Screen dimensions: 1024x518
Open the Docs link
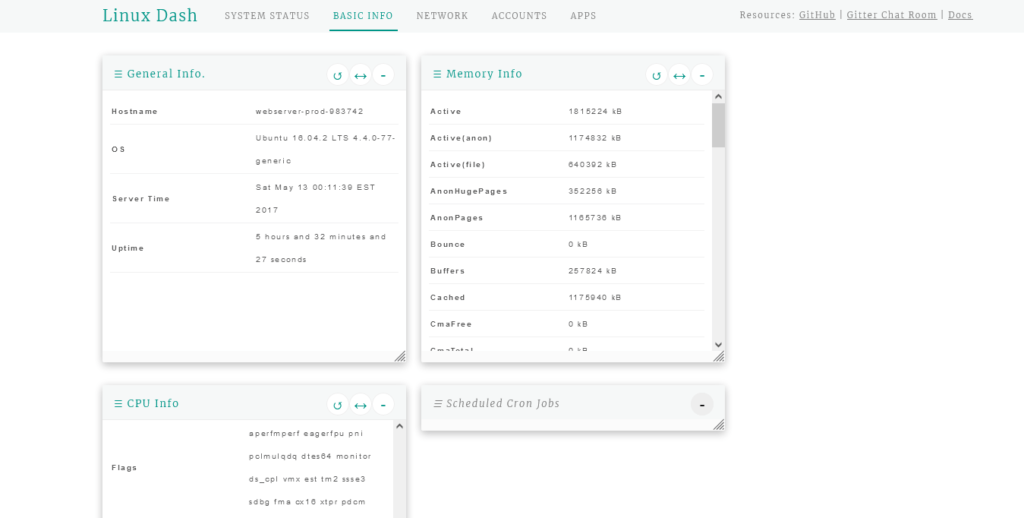tap(960, 15)
